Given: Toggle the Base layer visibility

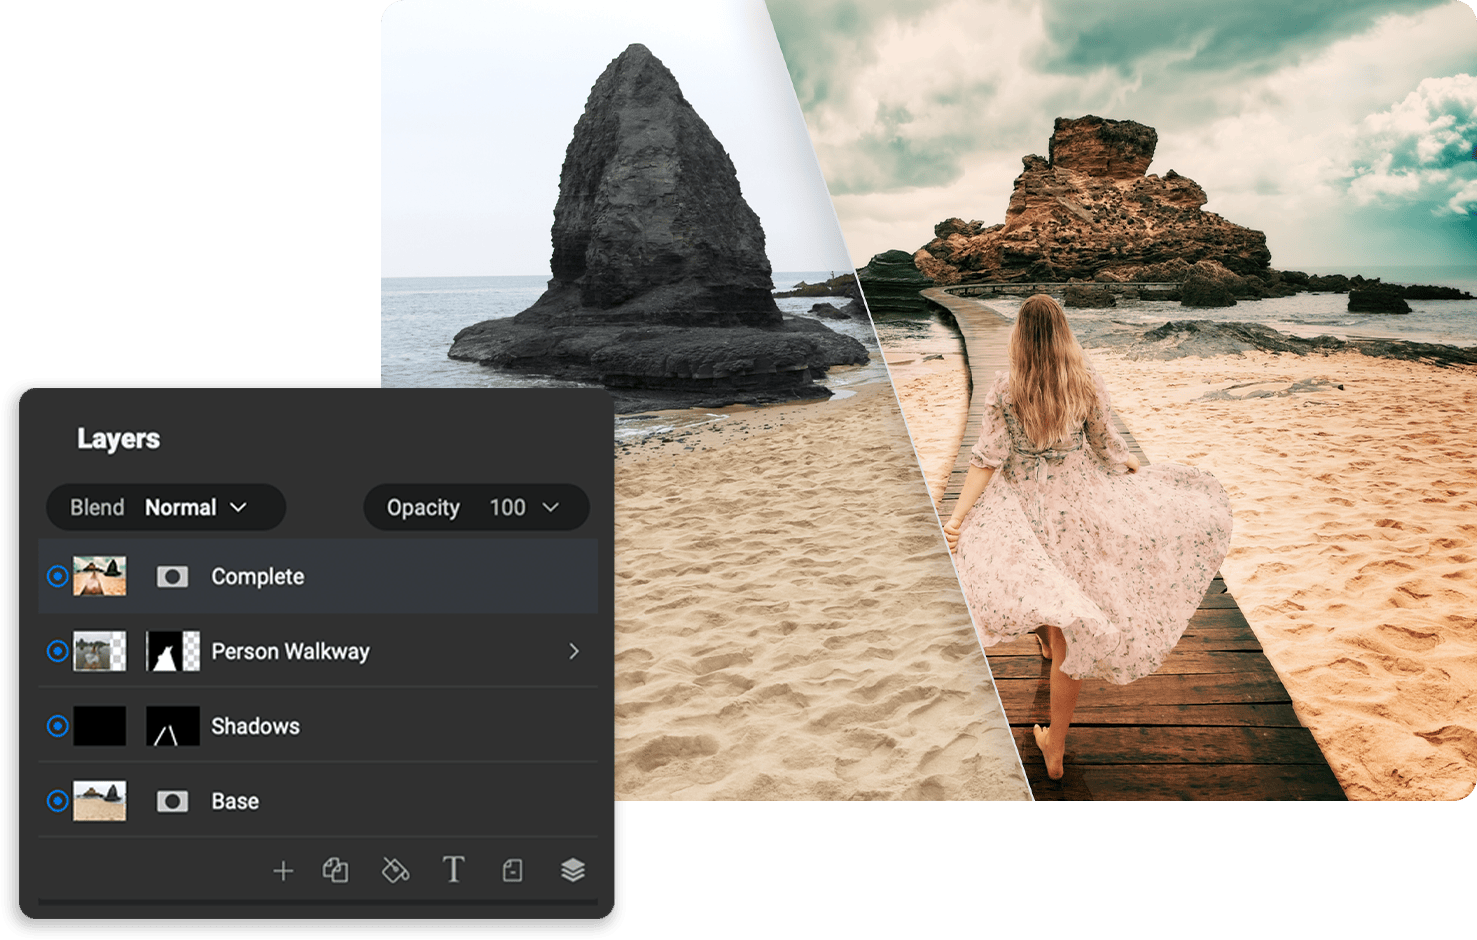Looking at the screenshot, I should point(57,801).
